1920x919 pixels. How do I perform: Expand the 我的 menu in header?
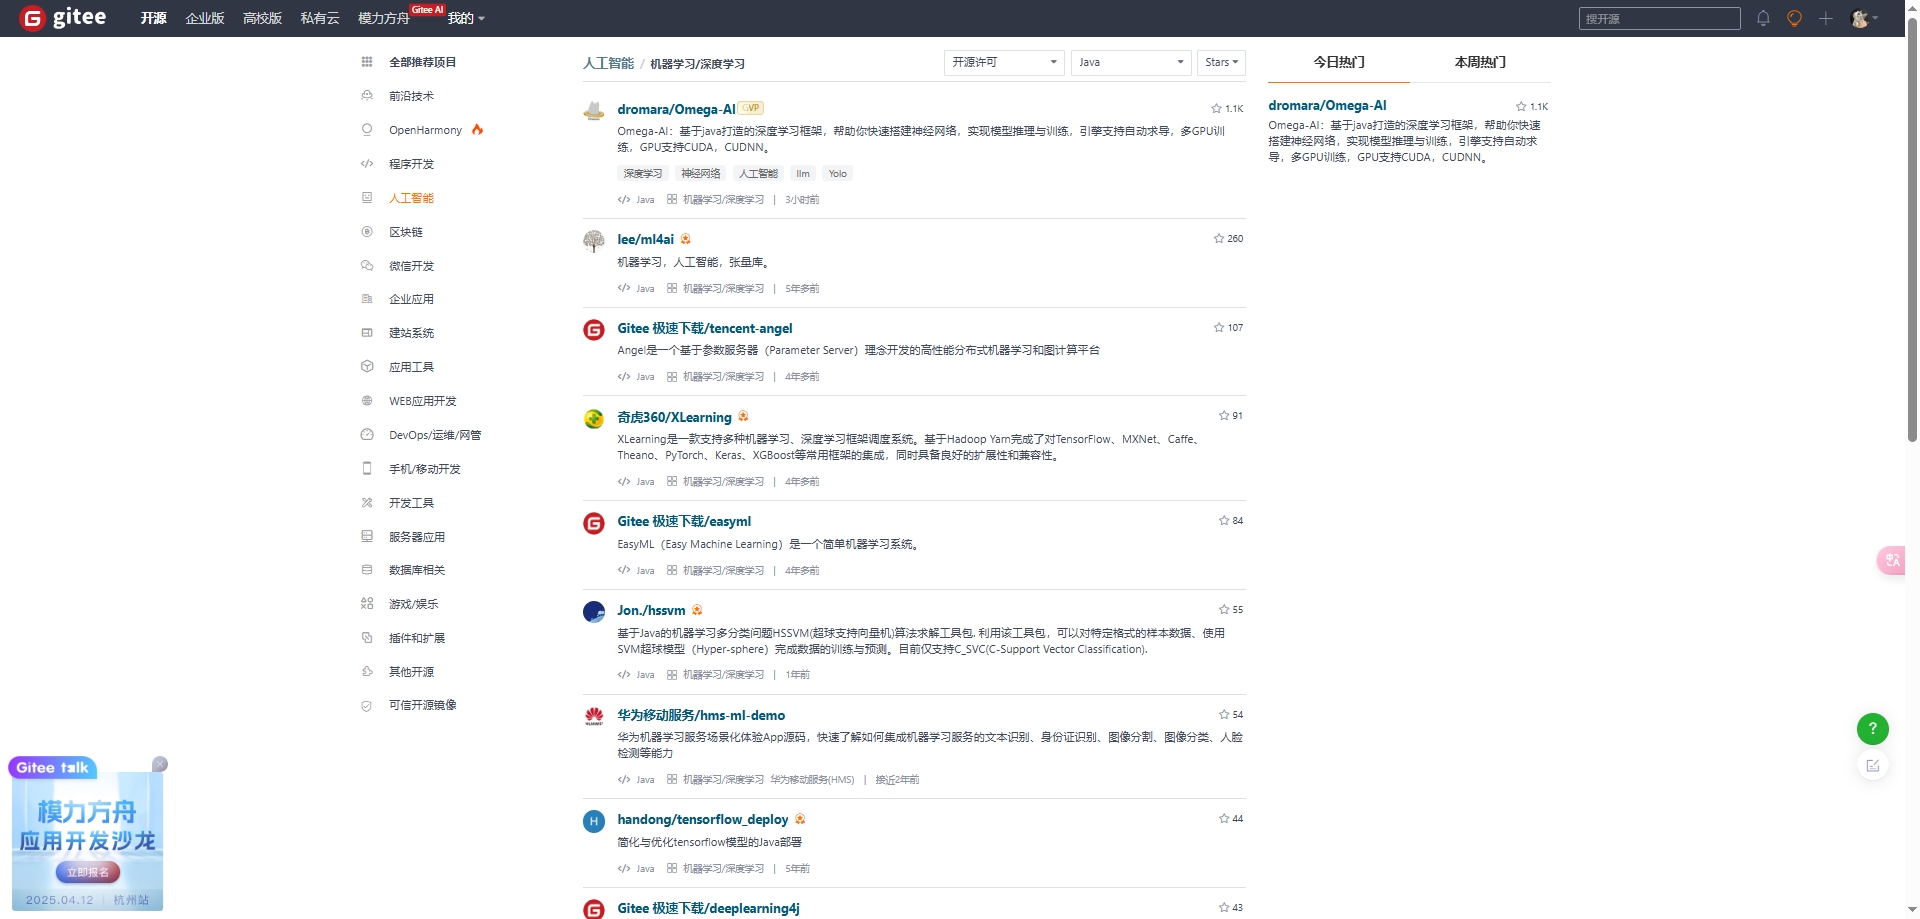click(x=466, y=18)
